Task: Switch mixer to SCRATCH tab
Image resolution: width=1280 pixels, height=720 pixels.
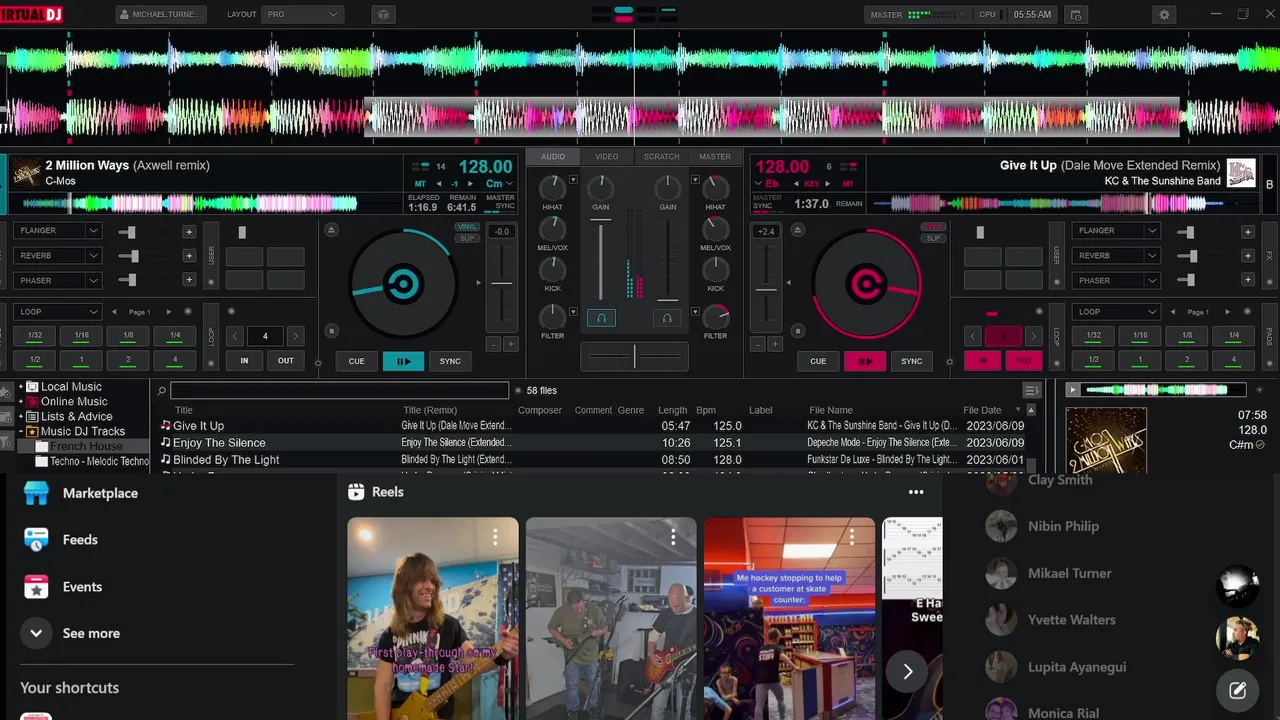Action: pos(661,157)
